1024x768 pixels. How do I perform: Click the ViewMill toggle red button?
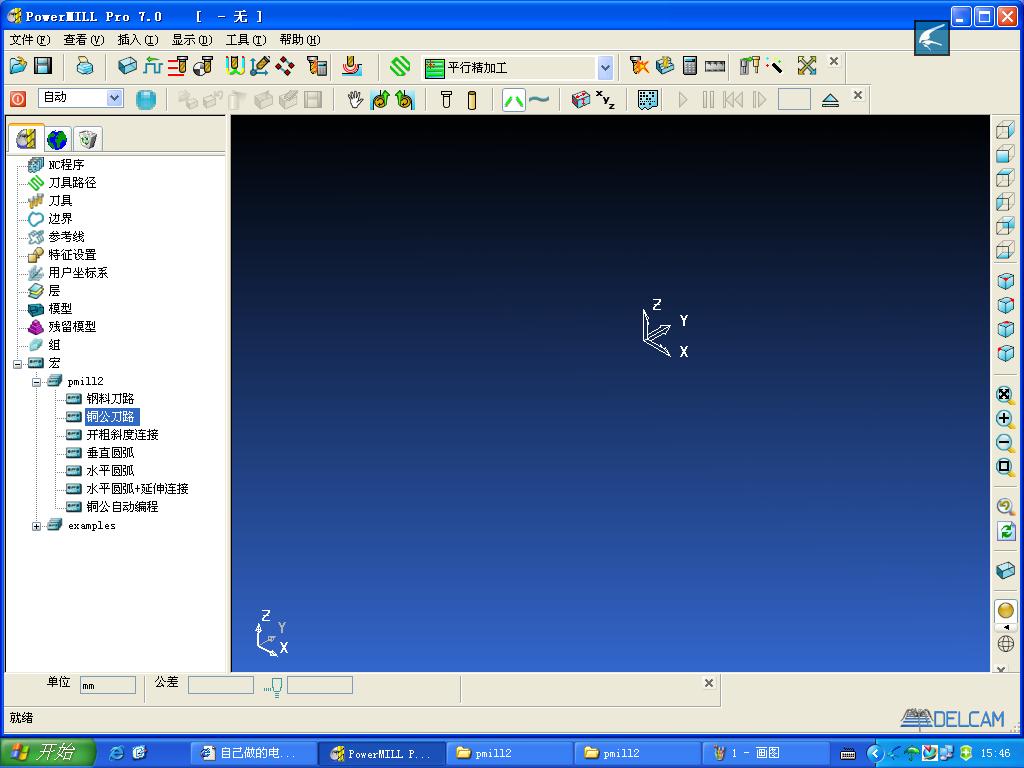click(x=18, y=99)
